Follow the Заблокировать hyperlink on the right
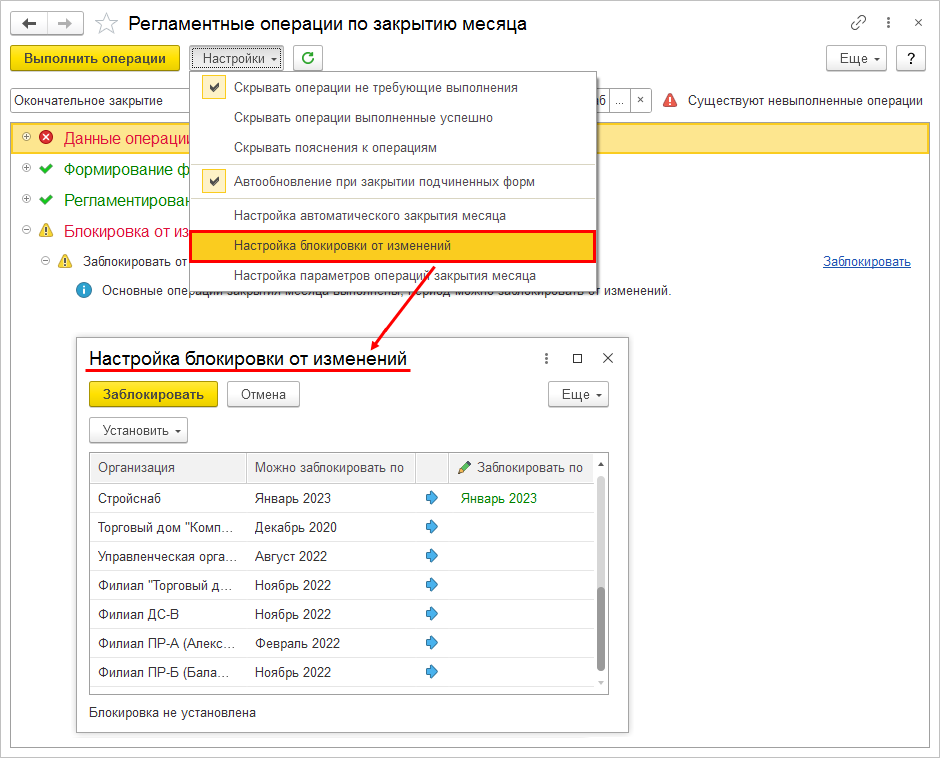Image resolution: width=941 pixels, height=759 pixels. [867, 262]
